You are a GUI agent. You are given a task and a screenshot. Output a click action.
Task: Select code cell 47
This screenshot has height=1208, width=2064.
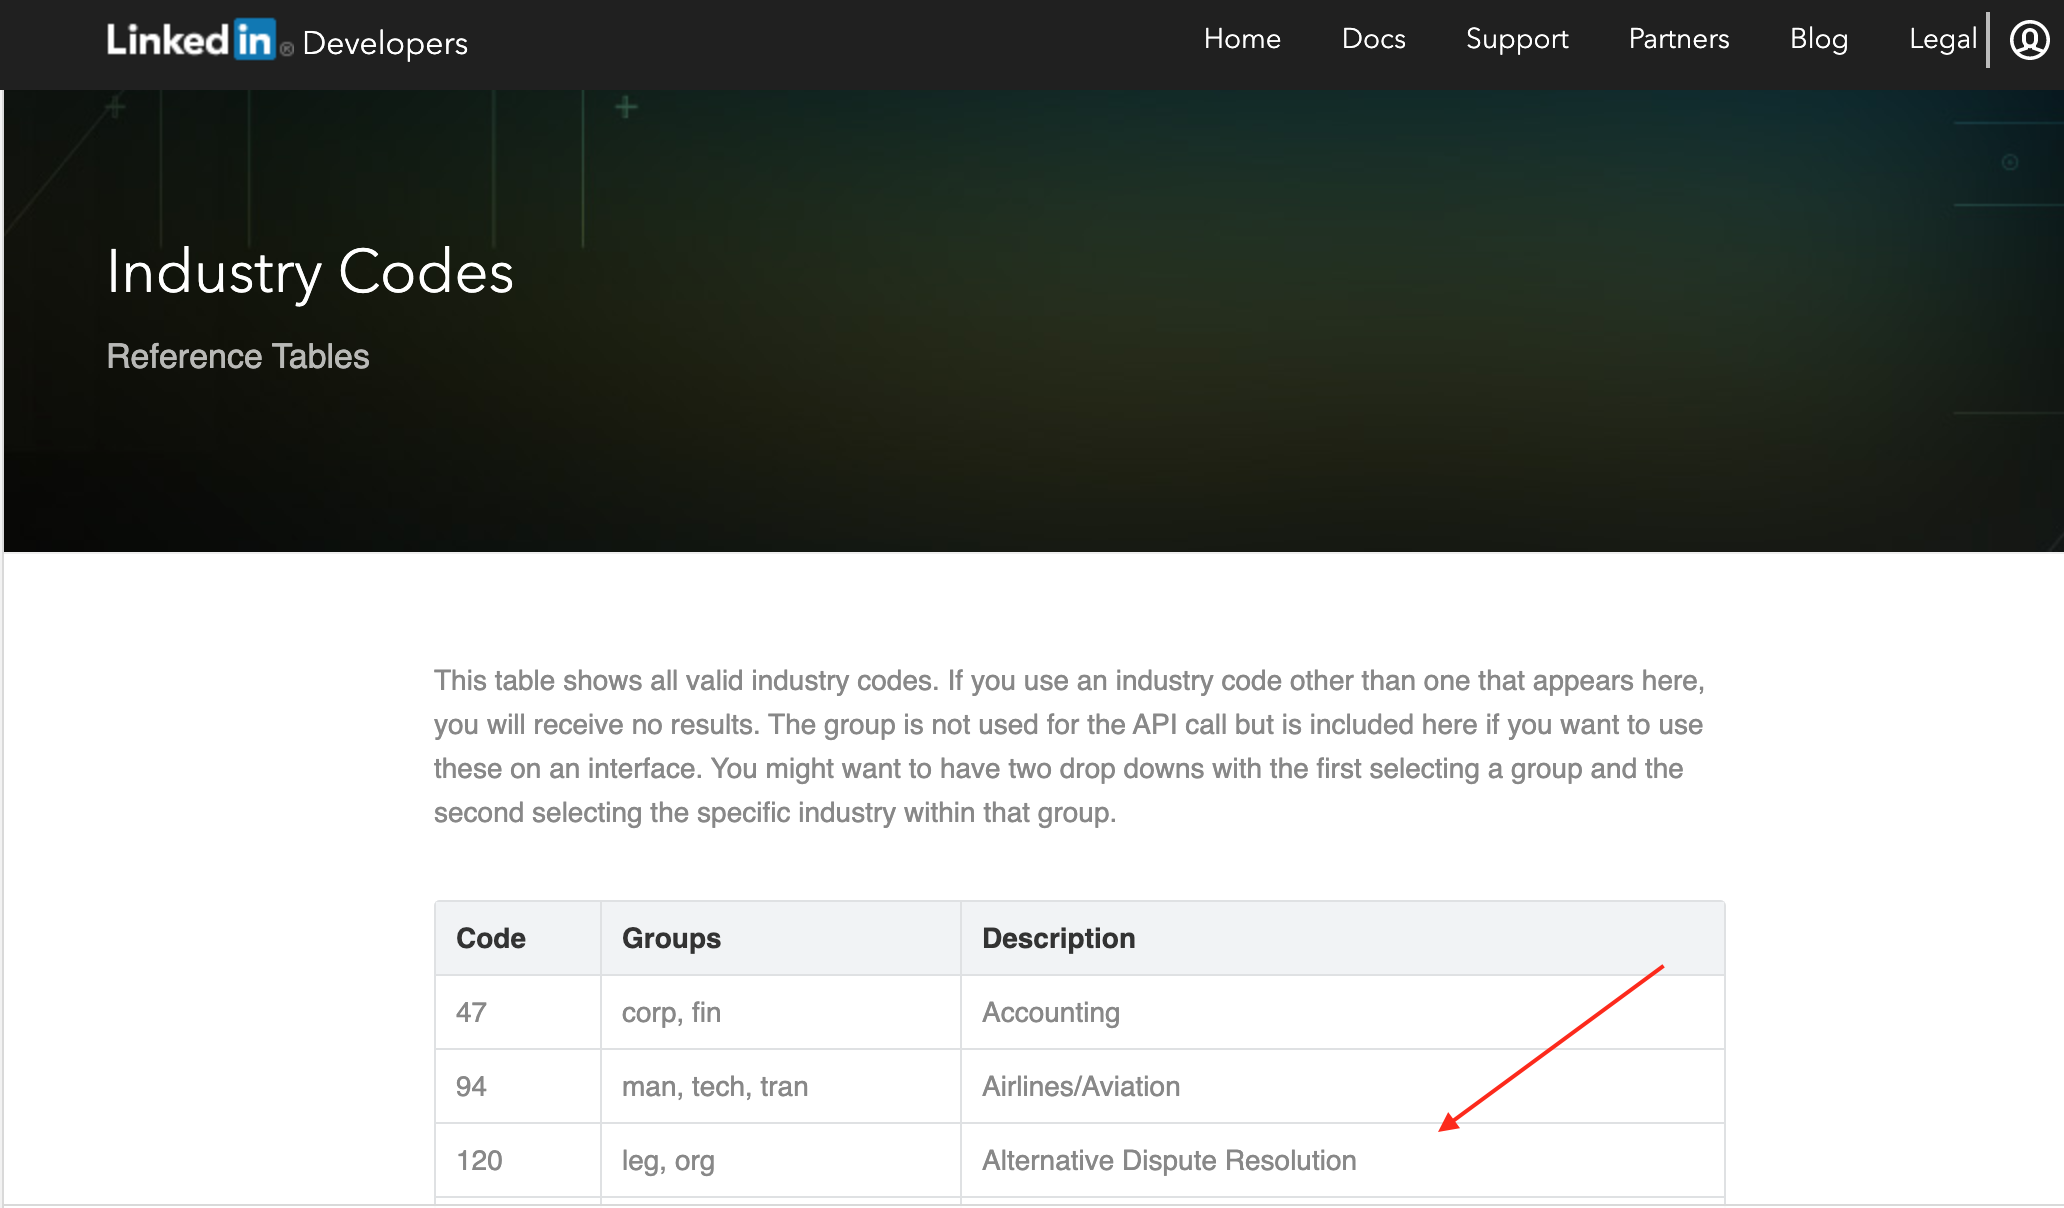pyautogui.click(x=518, y=1012)
